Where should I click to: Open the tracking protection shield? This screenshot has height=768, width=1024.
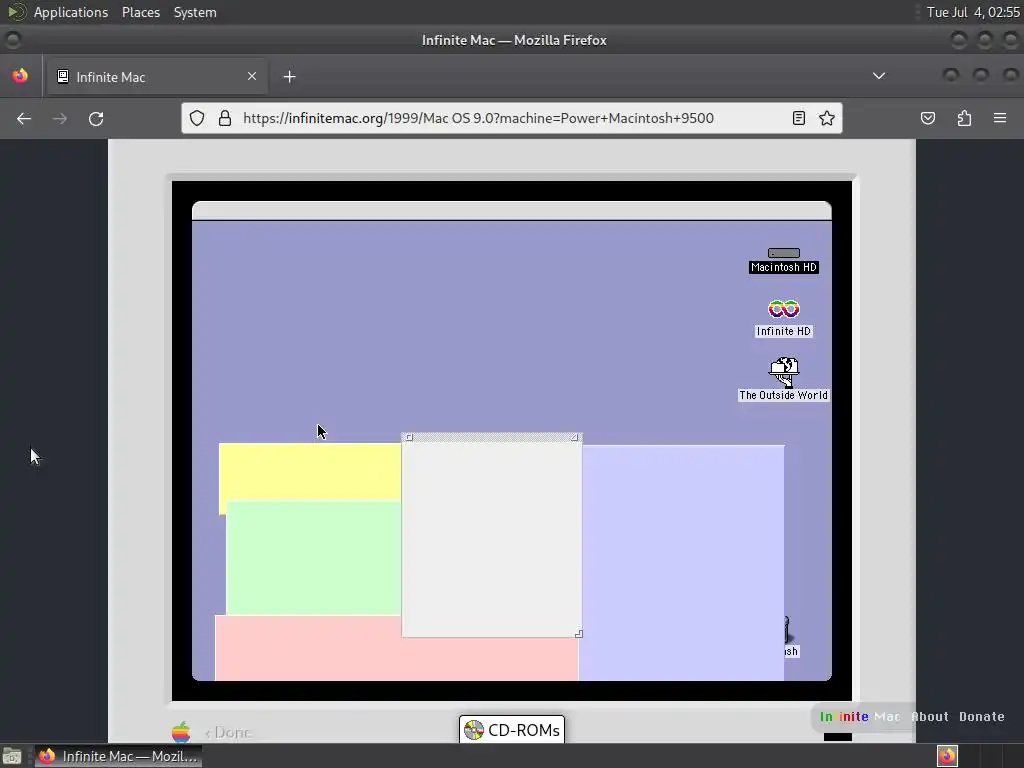pyautogui.click(x=197, y=118)
